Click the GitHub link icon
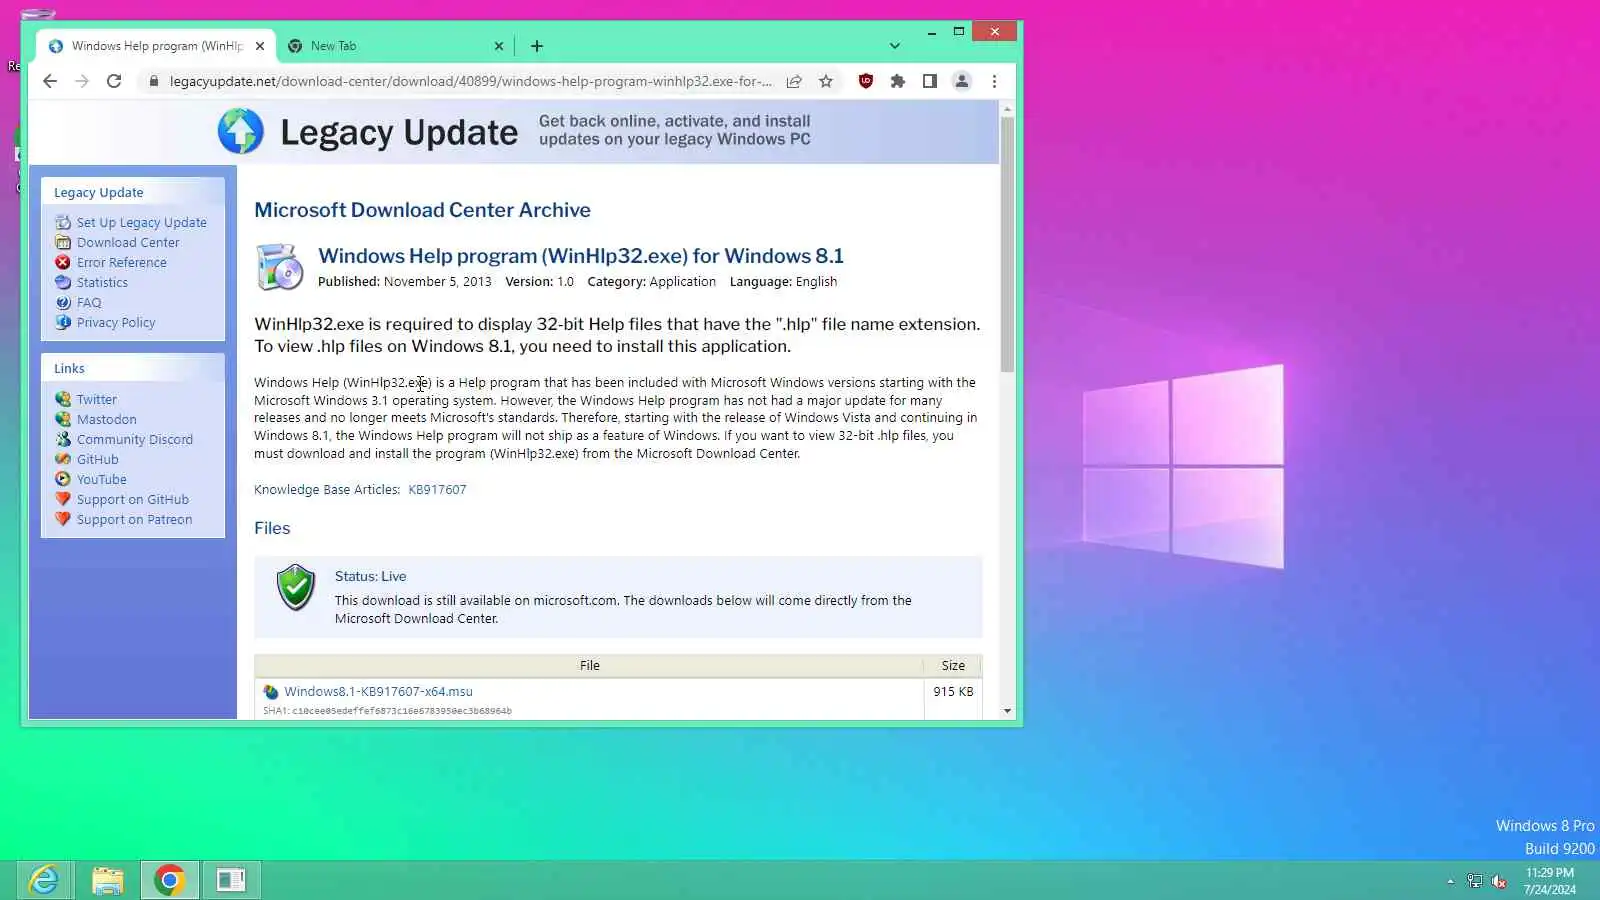This screenshot has width=1600, height=900. tap(63, 459)
